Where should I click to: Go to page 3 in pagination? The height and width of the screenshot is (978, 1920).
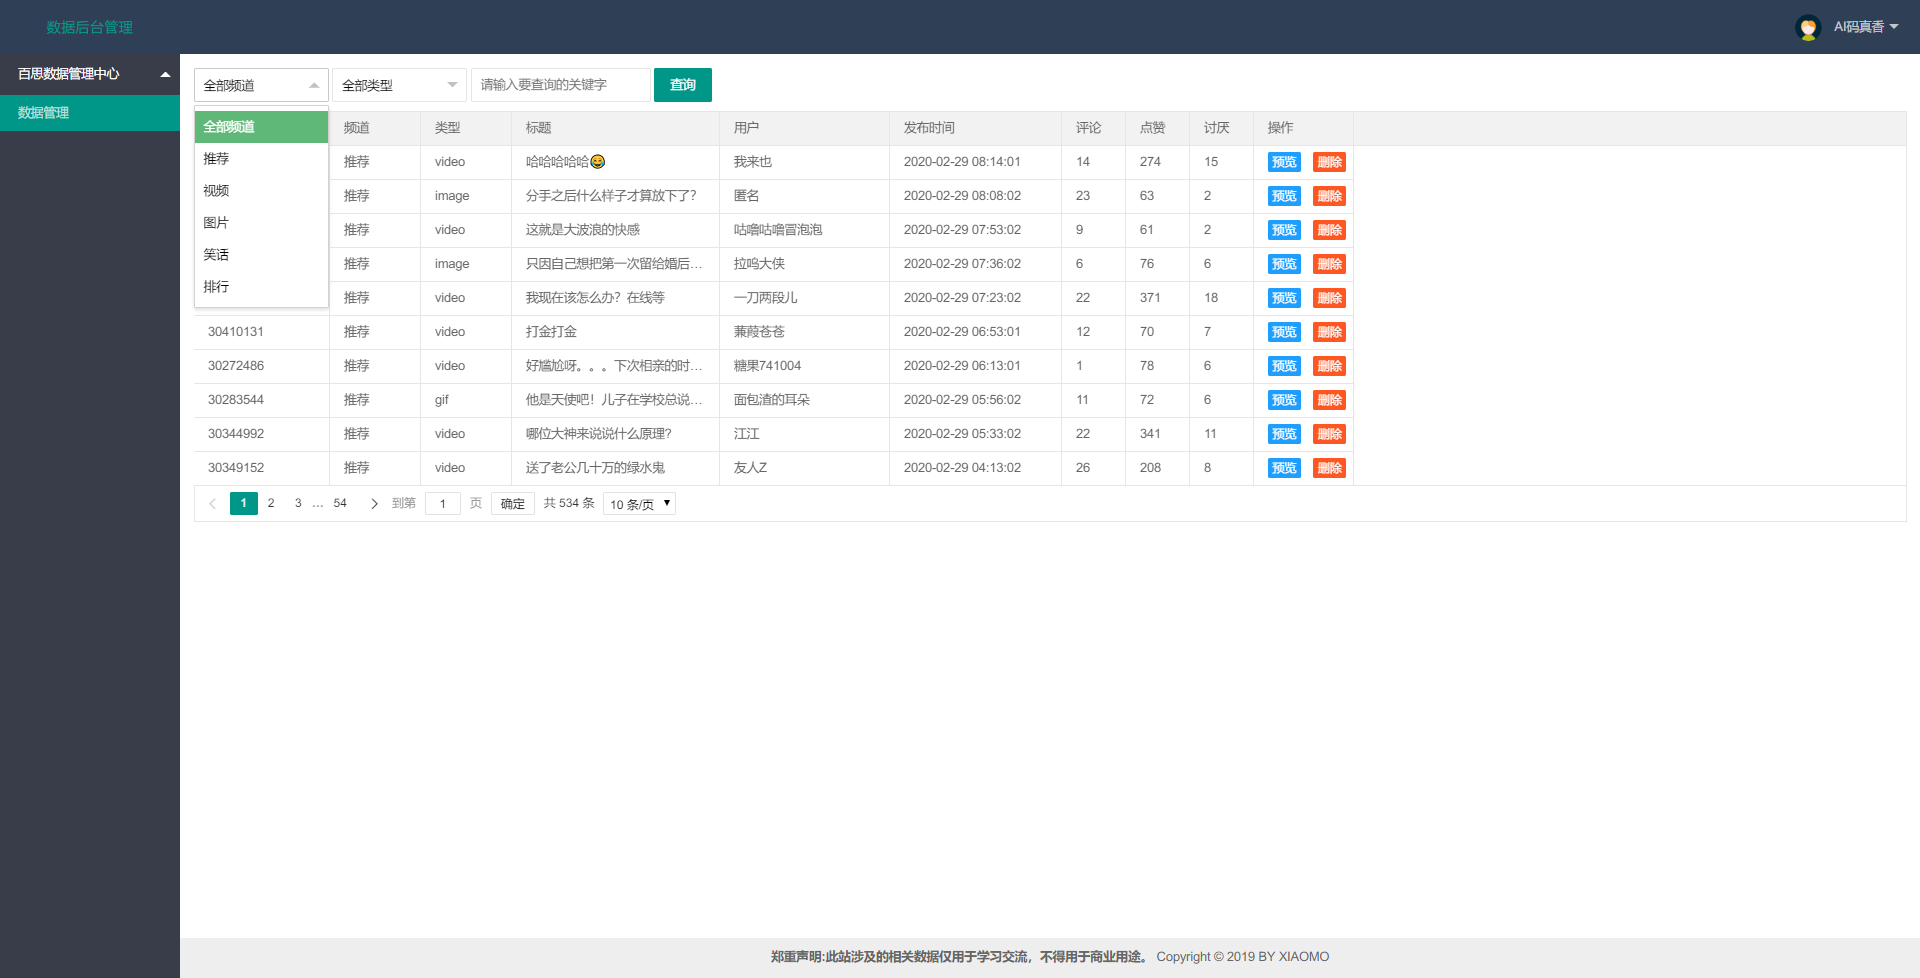click(x=298, y=503)
